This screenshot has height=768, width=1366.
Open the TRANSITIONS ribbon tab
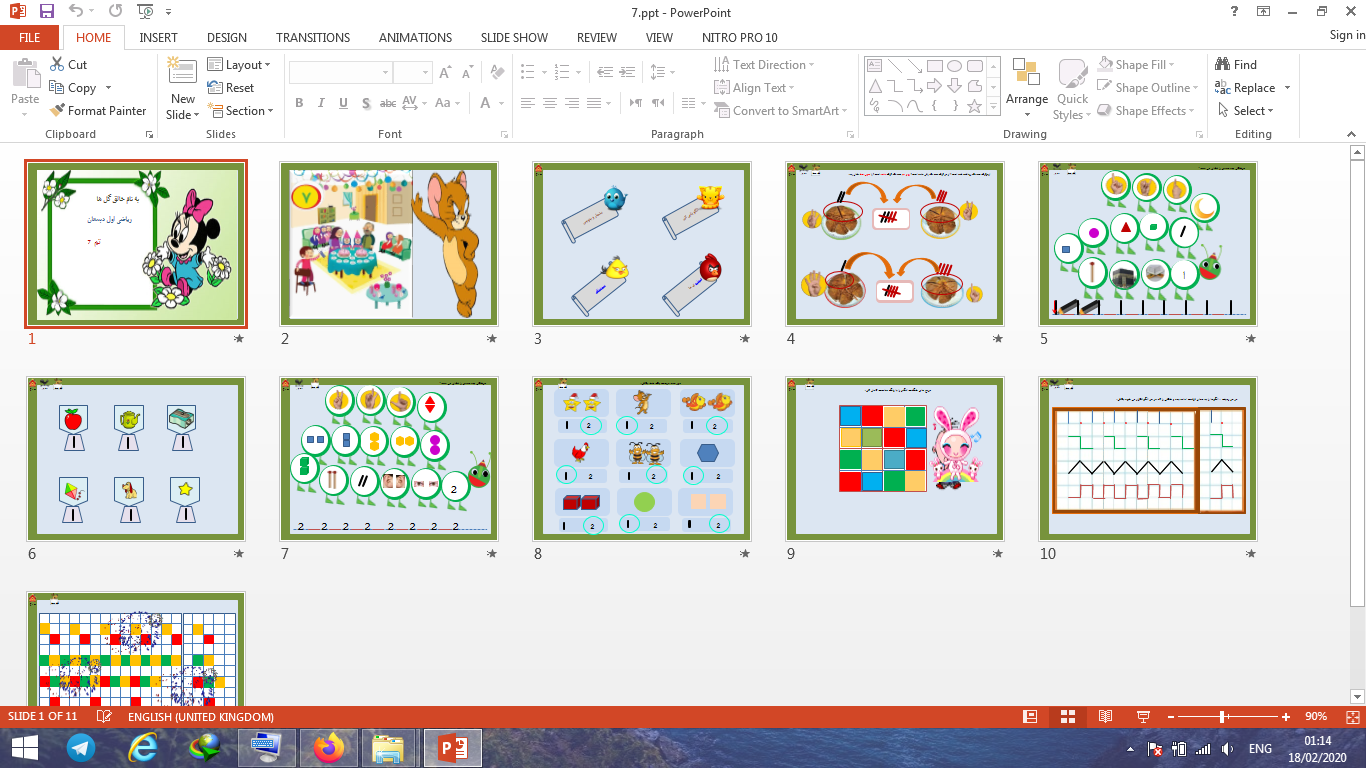[x=313, y=38]
